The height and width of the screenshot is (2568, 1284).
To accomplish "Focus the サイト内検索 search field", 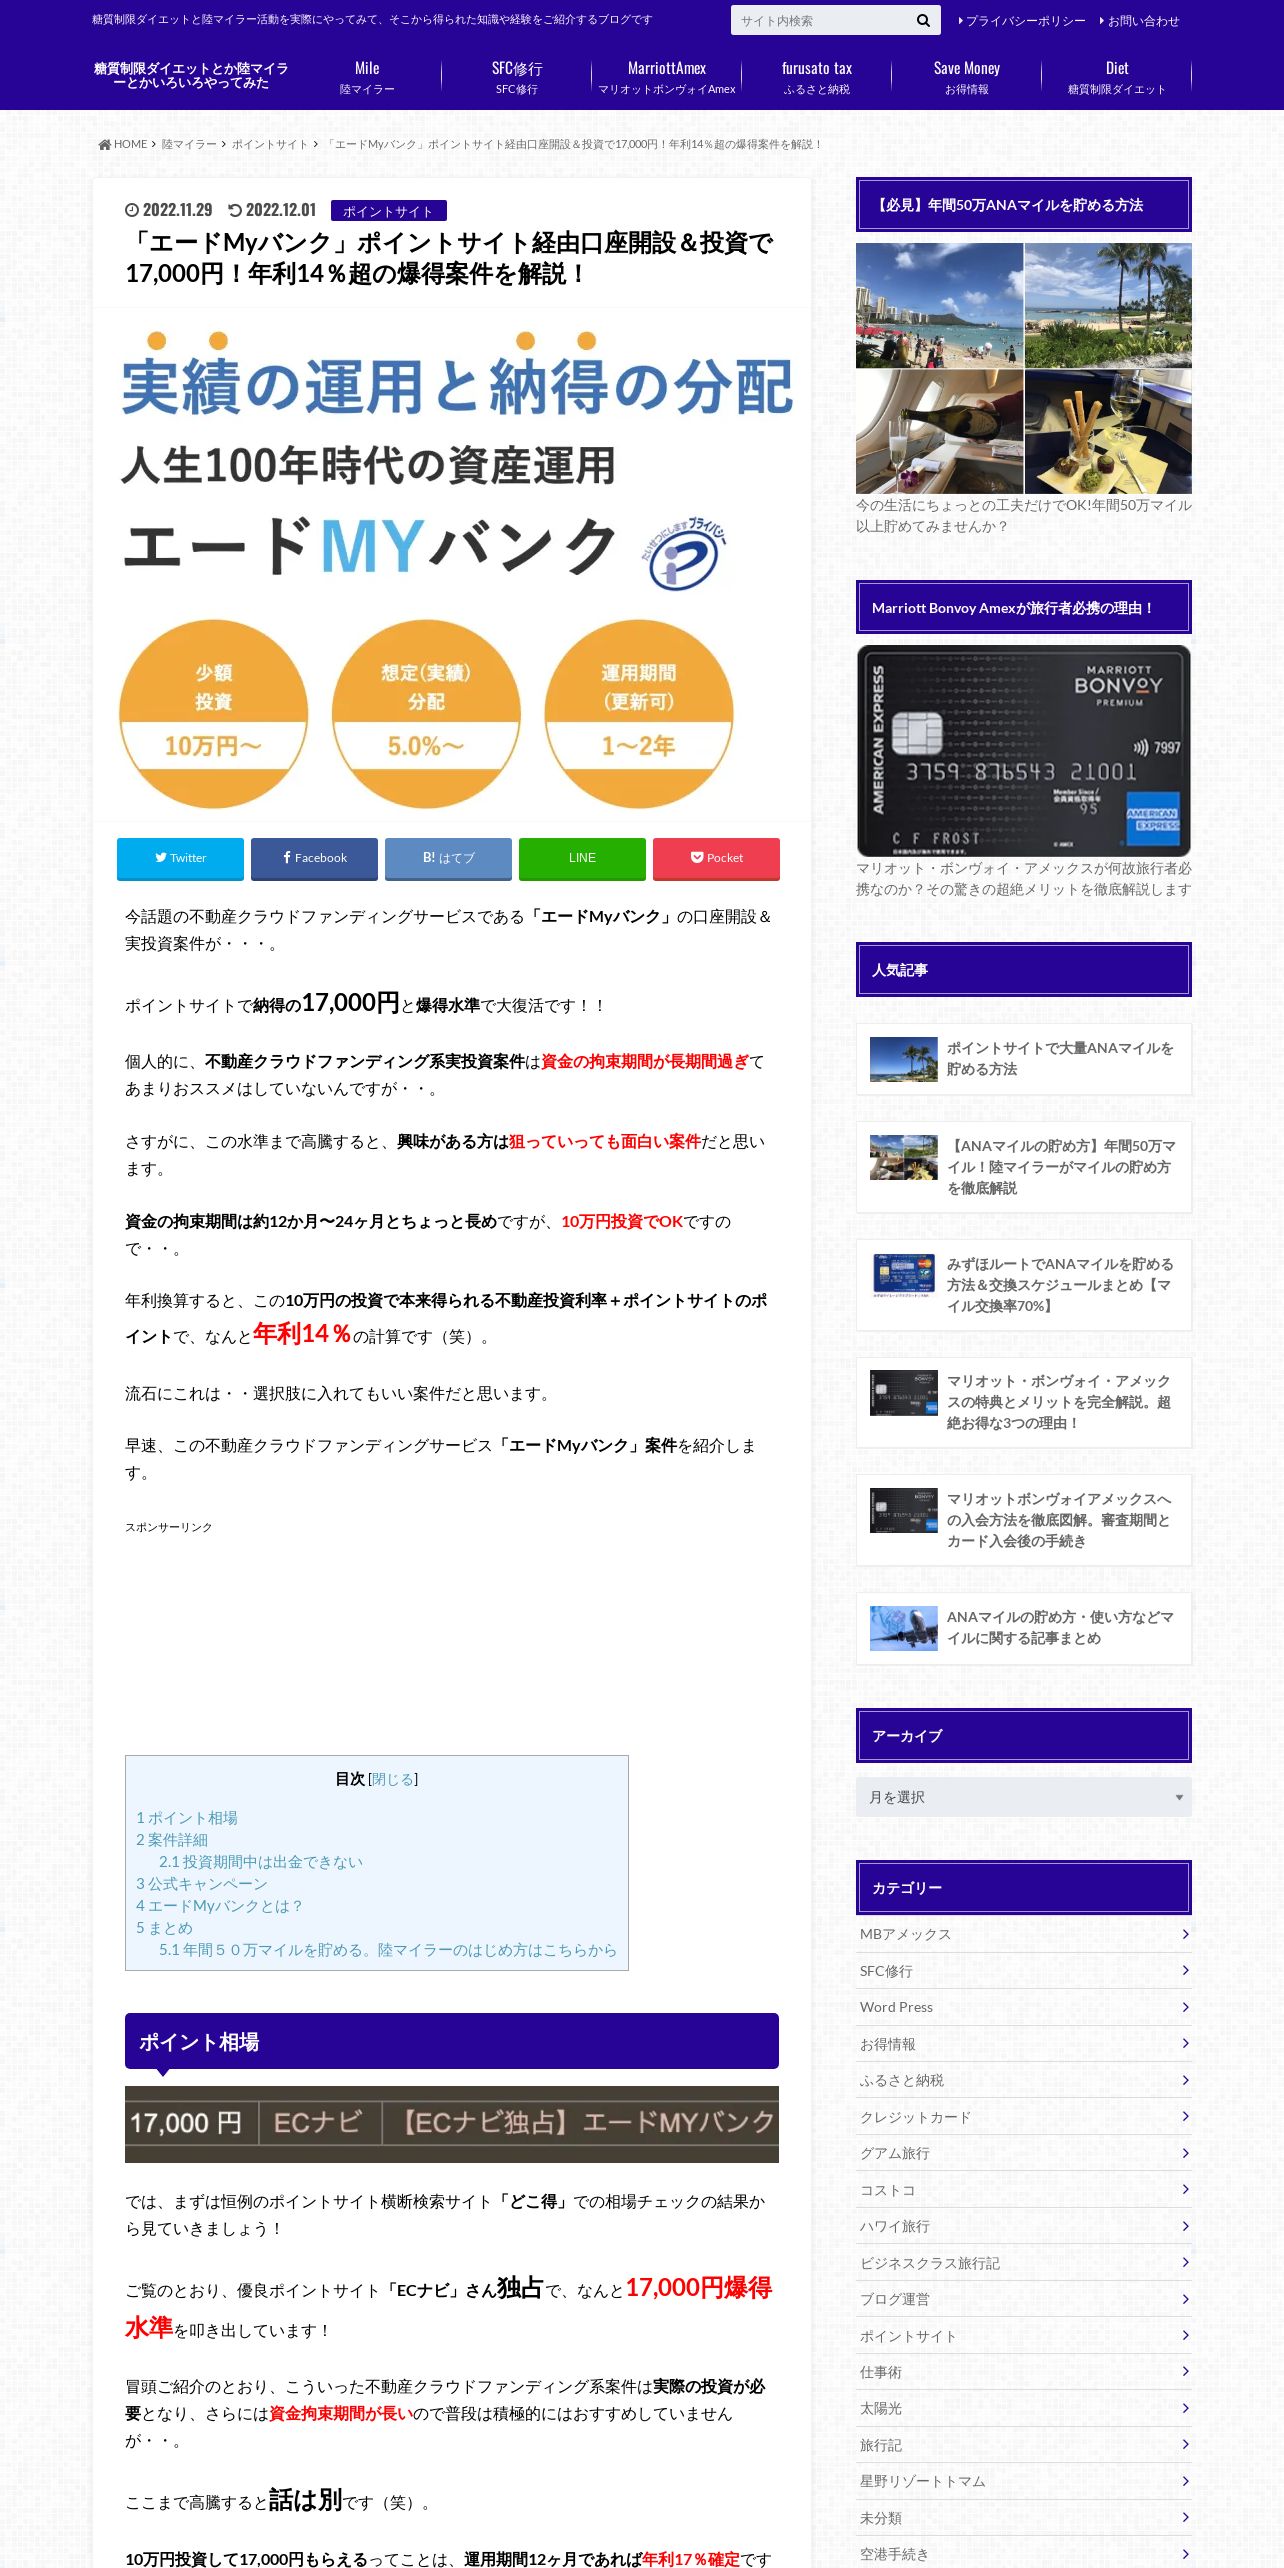I will (820, 20).
